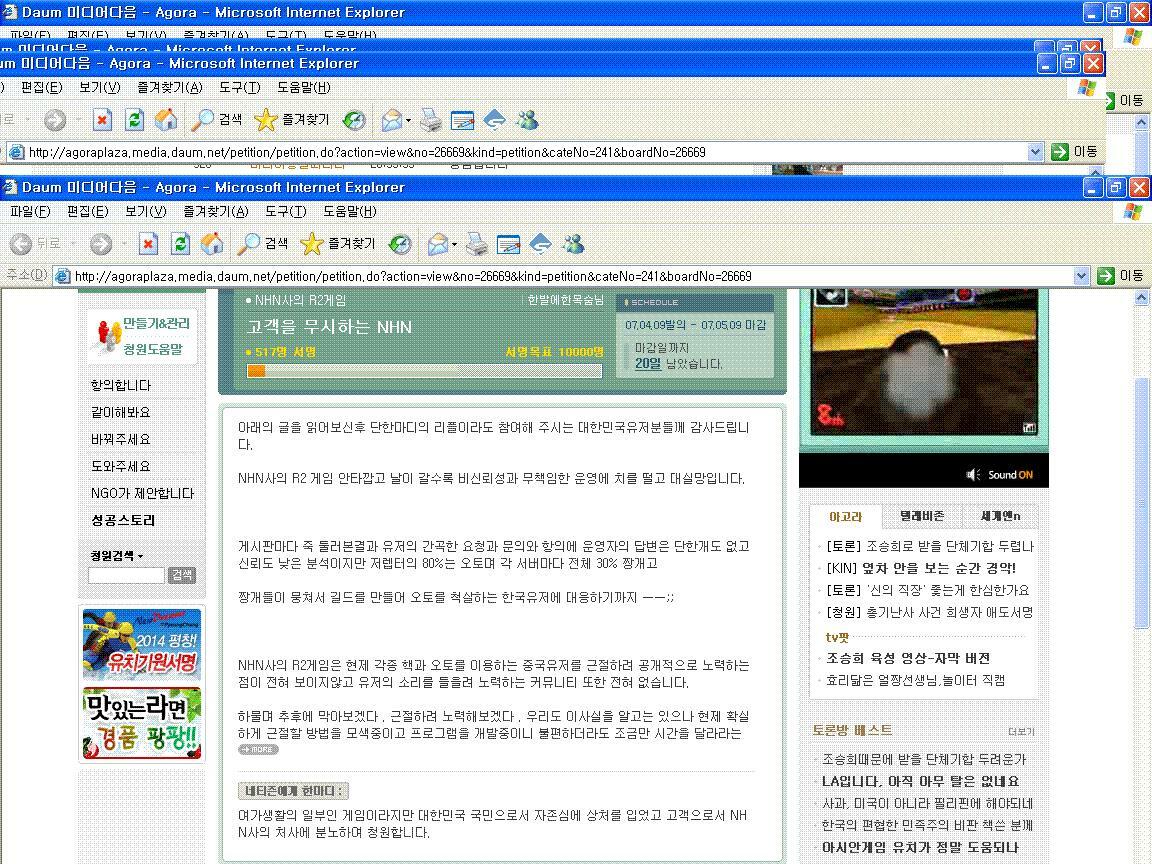Click 즐겨찾기 star in middle window toolbar
The image size is (1152, 864).
pyautogui.click(x=292, y=120)
